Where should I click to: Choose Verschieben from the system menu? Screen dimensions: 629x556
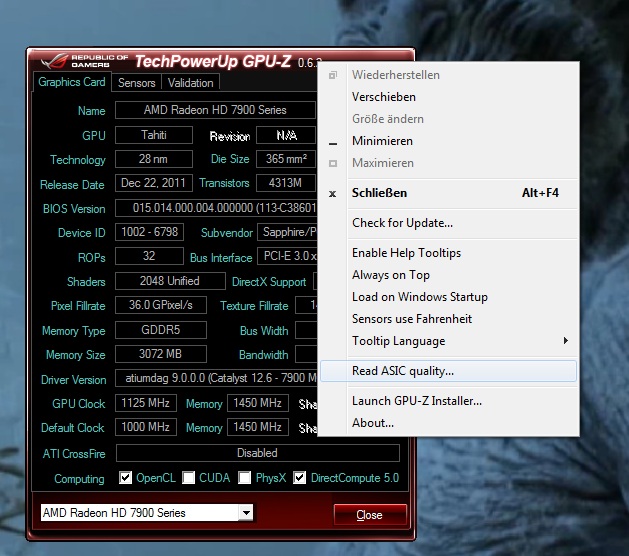[x=448, y=97]
